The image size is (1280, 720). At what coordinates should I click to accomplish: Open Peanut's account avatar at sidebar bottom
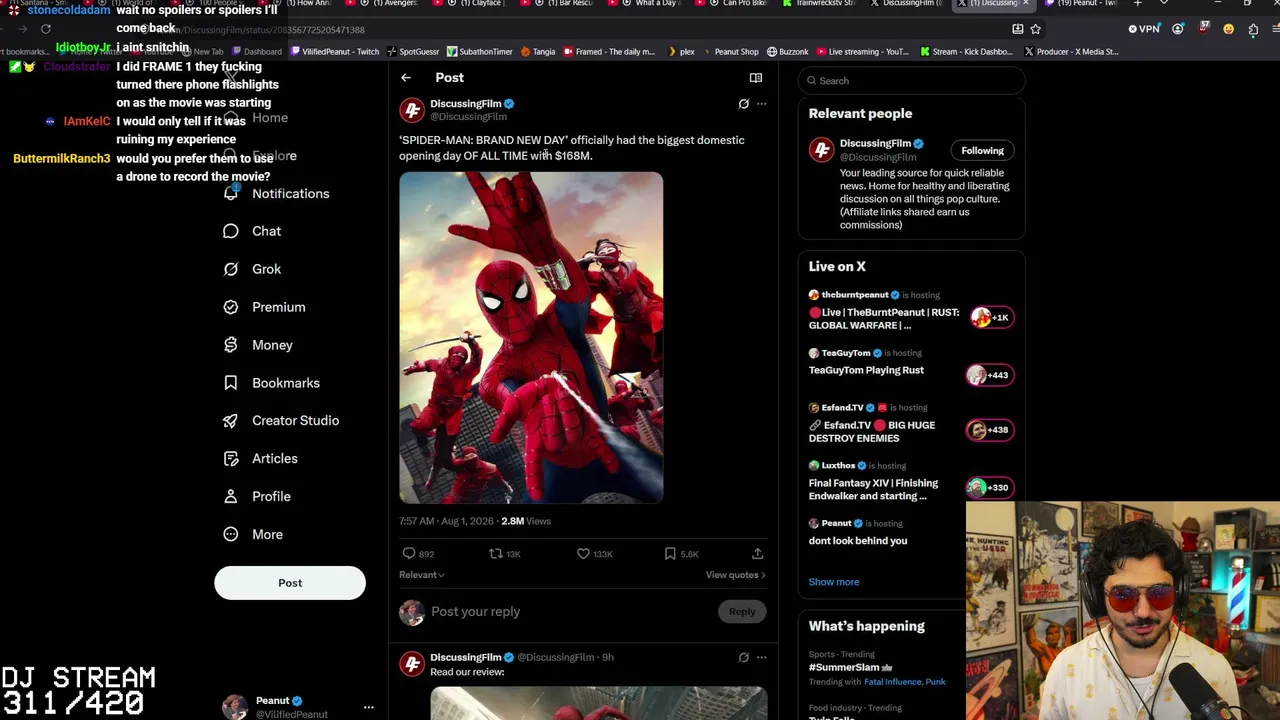(234, 707)
